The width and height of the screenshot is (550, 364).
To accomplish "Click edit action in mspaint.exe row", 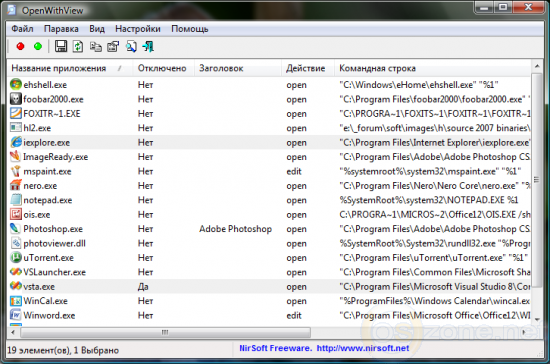I will 294,171.
